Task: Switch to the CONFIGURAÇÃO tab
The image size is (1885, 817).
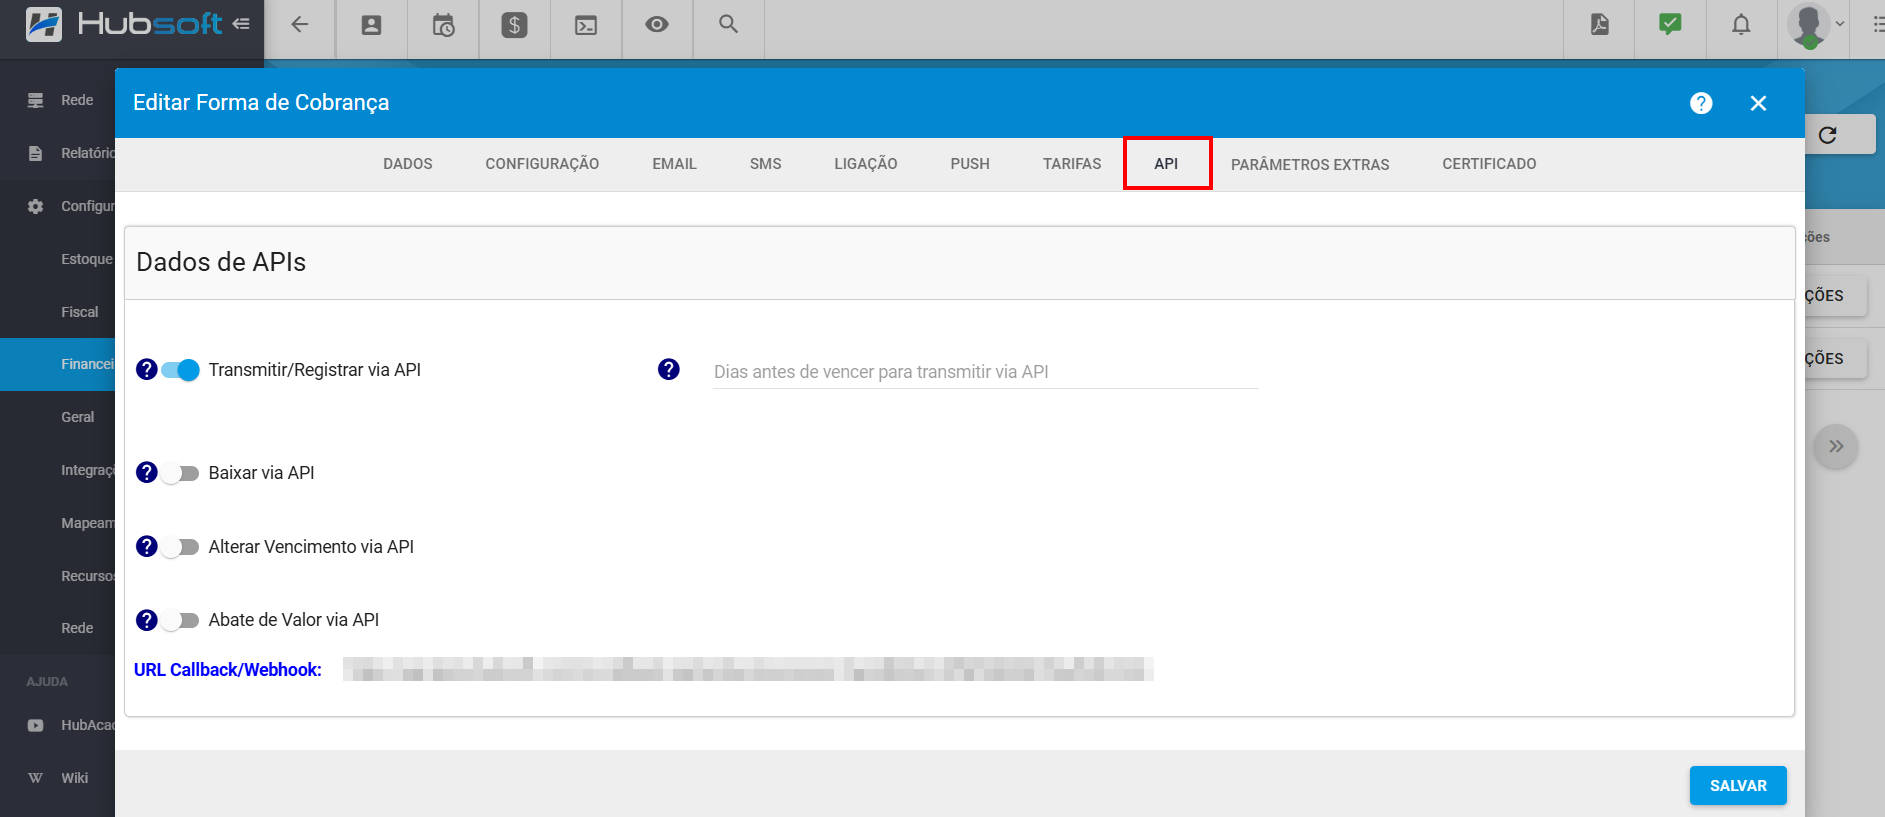Action: [542, 164]
